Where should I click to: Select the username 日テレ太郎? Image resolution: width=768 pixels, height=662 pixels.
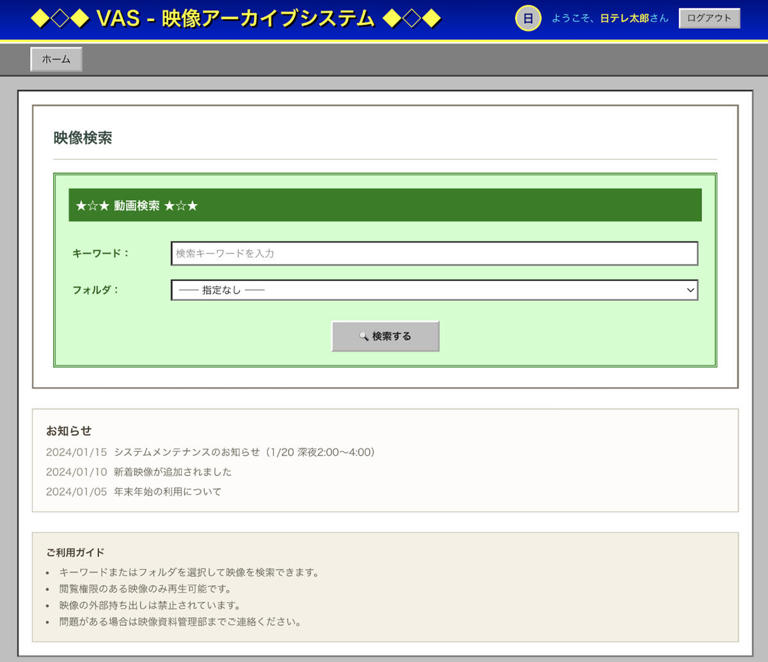pyautogui.click(x=624, y=18)
